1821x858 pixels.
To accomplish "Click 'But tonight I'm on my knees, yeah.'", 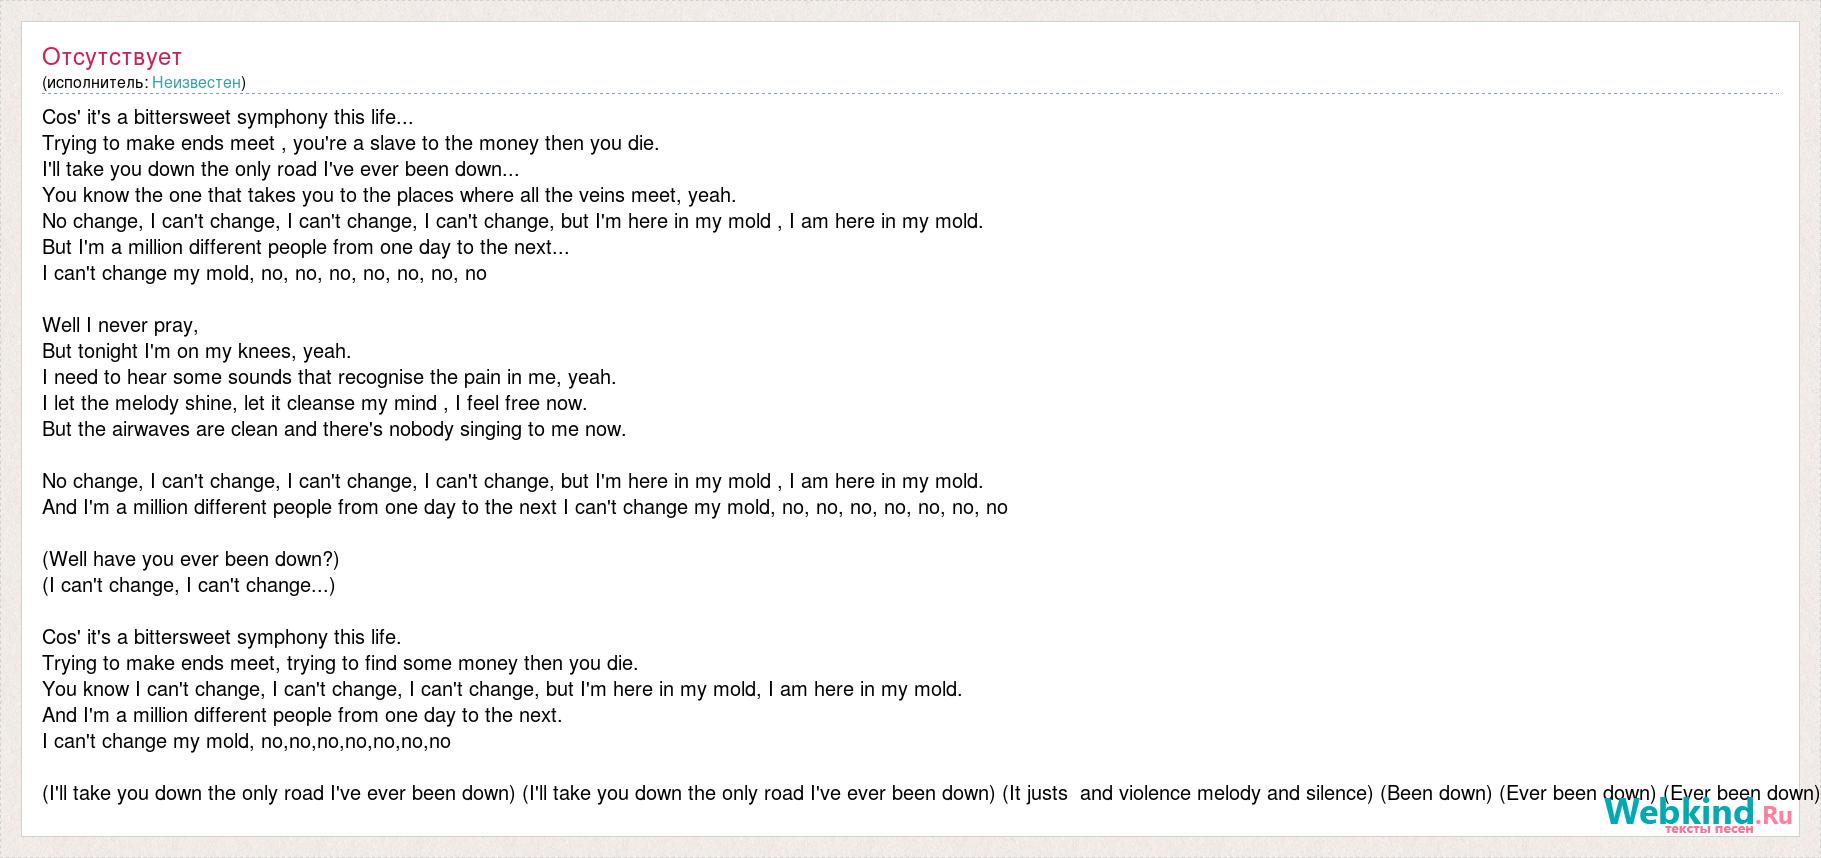I will click(197, 351).
